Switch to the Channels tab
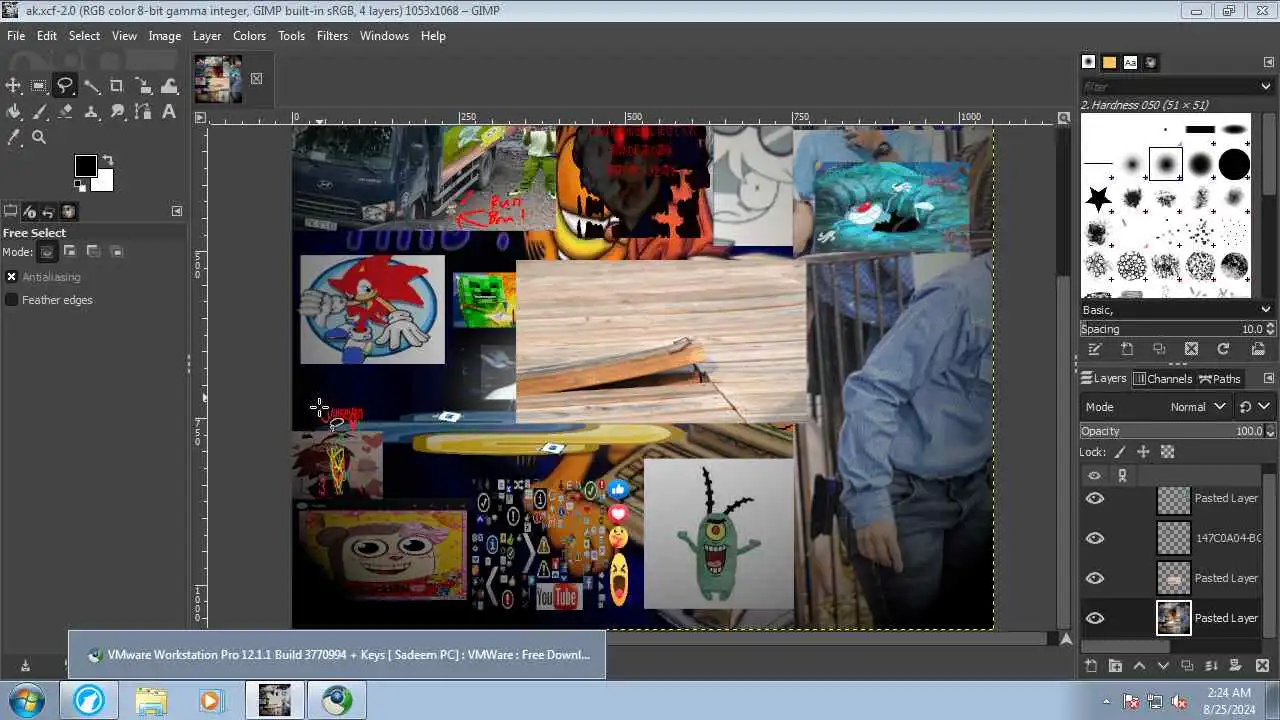Screen dimensions: 1280x720 [x=1162, y=379]
